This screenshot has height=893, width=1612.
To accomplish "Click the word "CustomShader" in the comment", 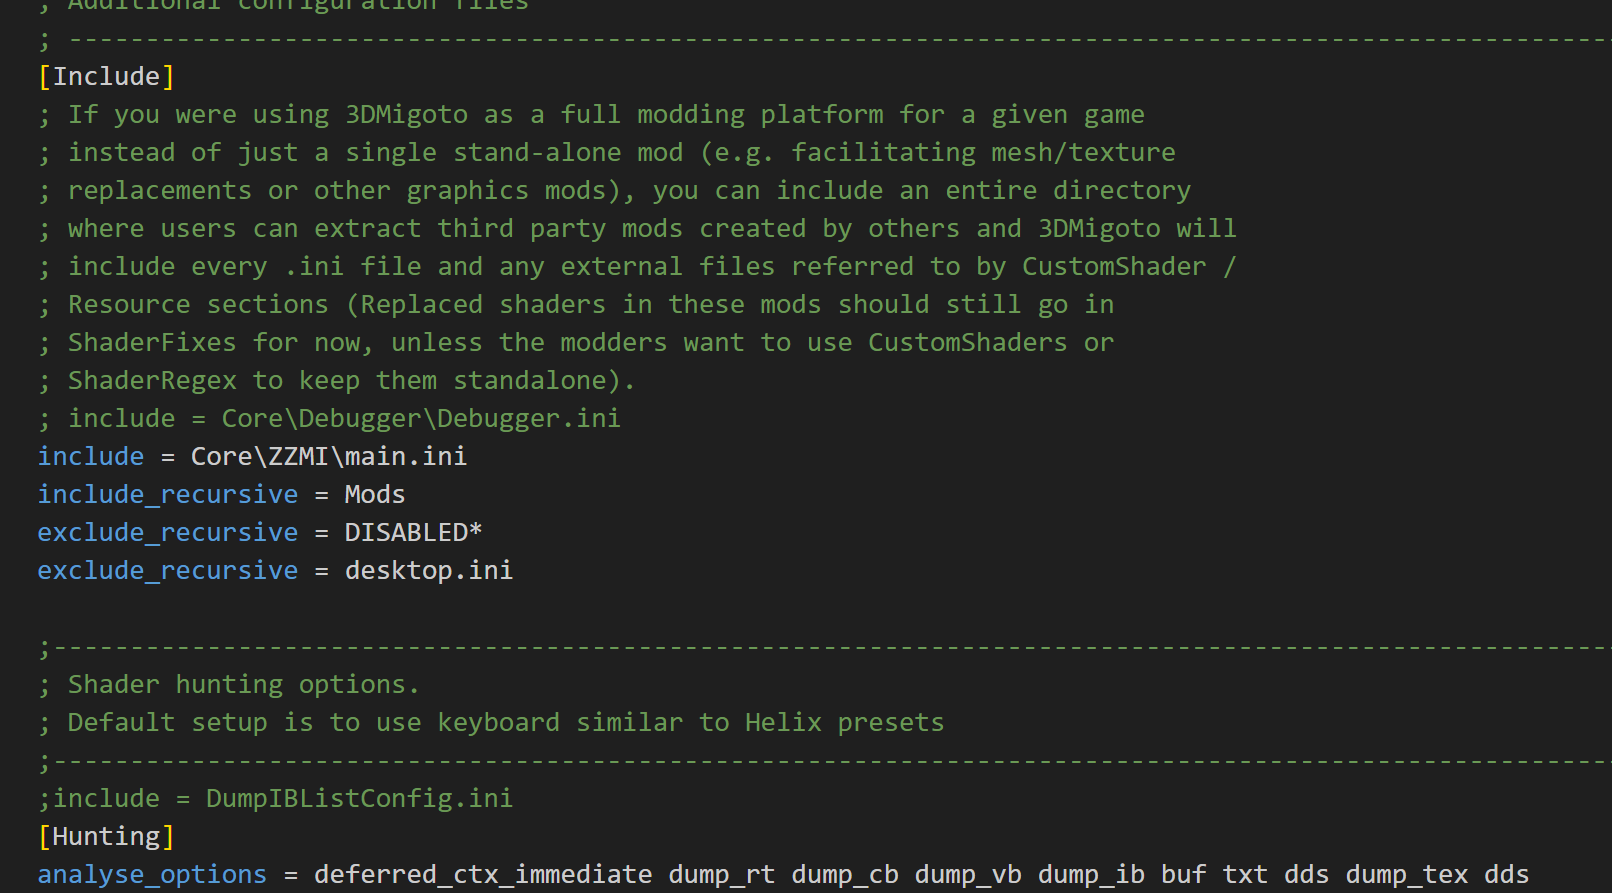I will click(x=1113, y=267).
